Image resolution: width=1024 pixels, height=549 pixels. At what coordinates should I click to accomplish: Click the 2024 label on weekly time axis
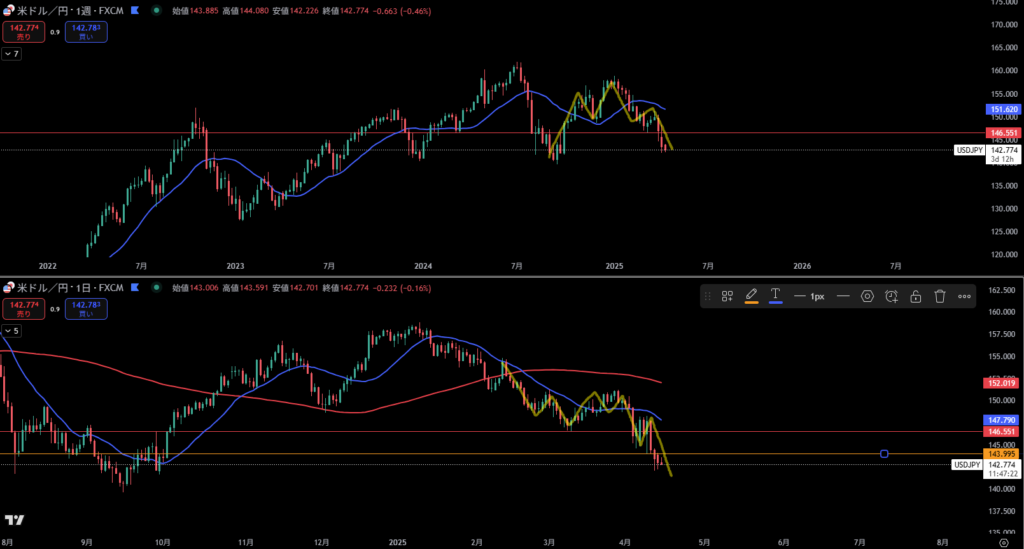click(423, 266)
